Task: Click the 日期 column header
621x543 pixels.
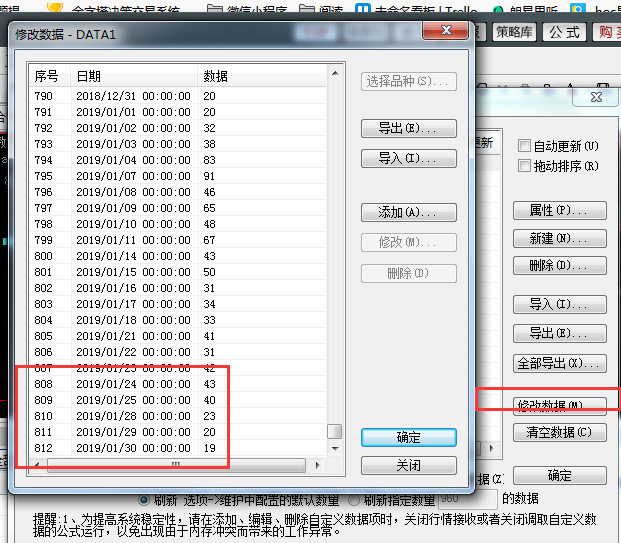Action: click(x=134, y=76)
